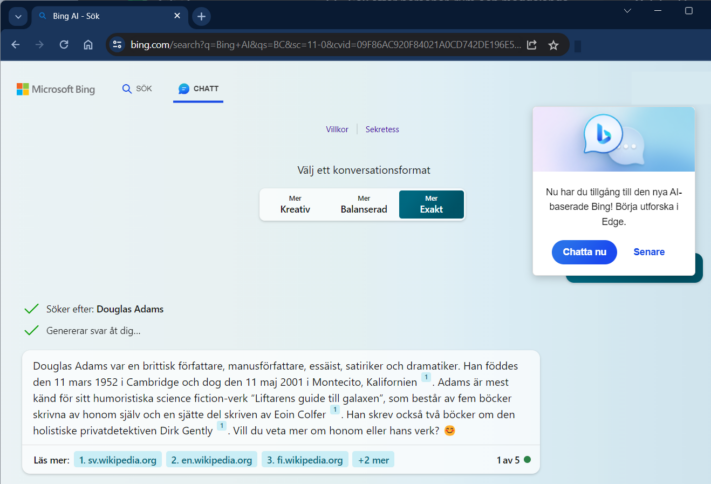The height and width of the screenshot is (484, 711).
Task: Select Mer Balanserad conversation style
Action: click(363, 204)
